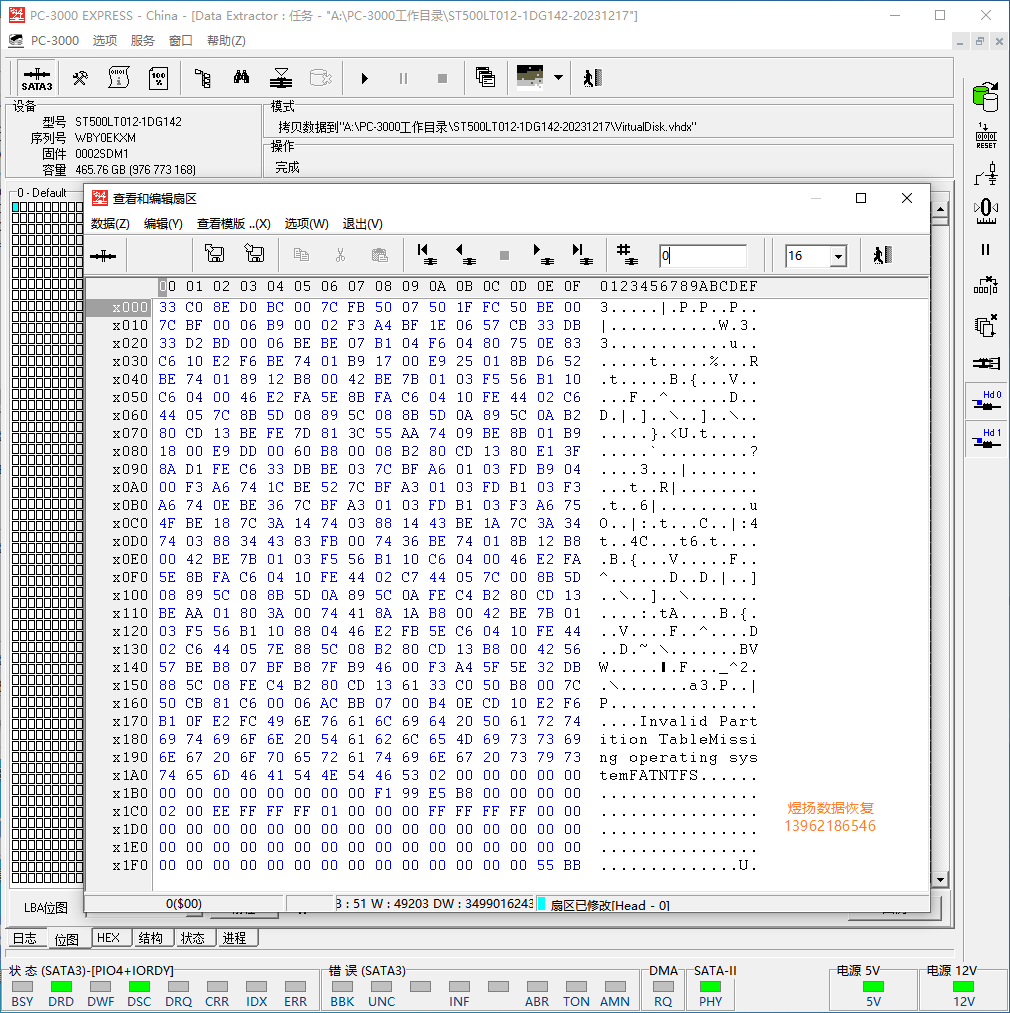1010x1013 pixels.
Task: Open the bytes-per-row 16 combo box
Action: coord(838,256)
